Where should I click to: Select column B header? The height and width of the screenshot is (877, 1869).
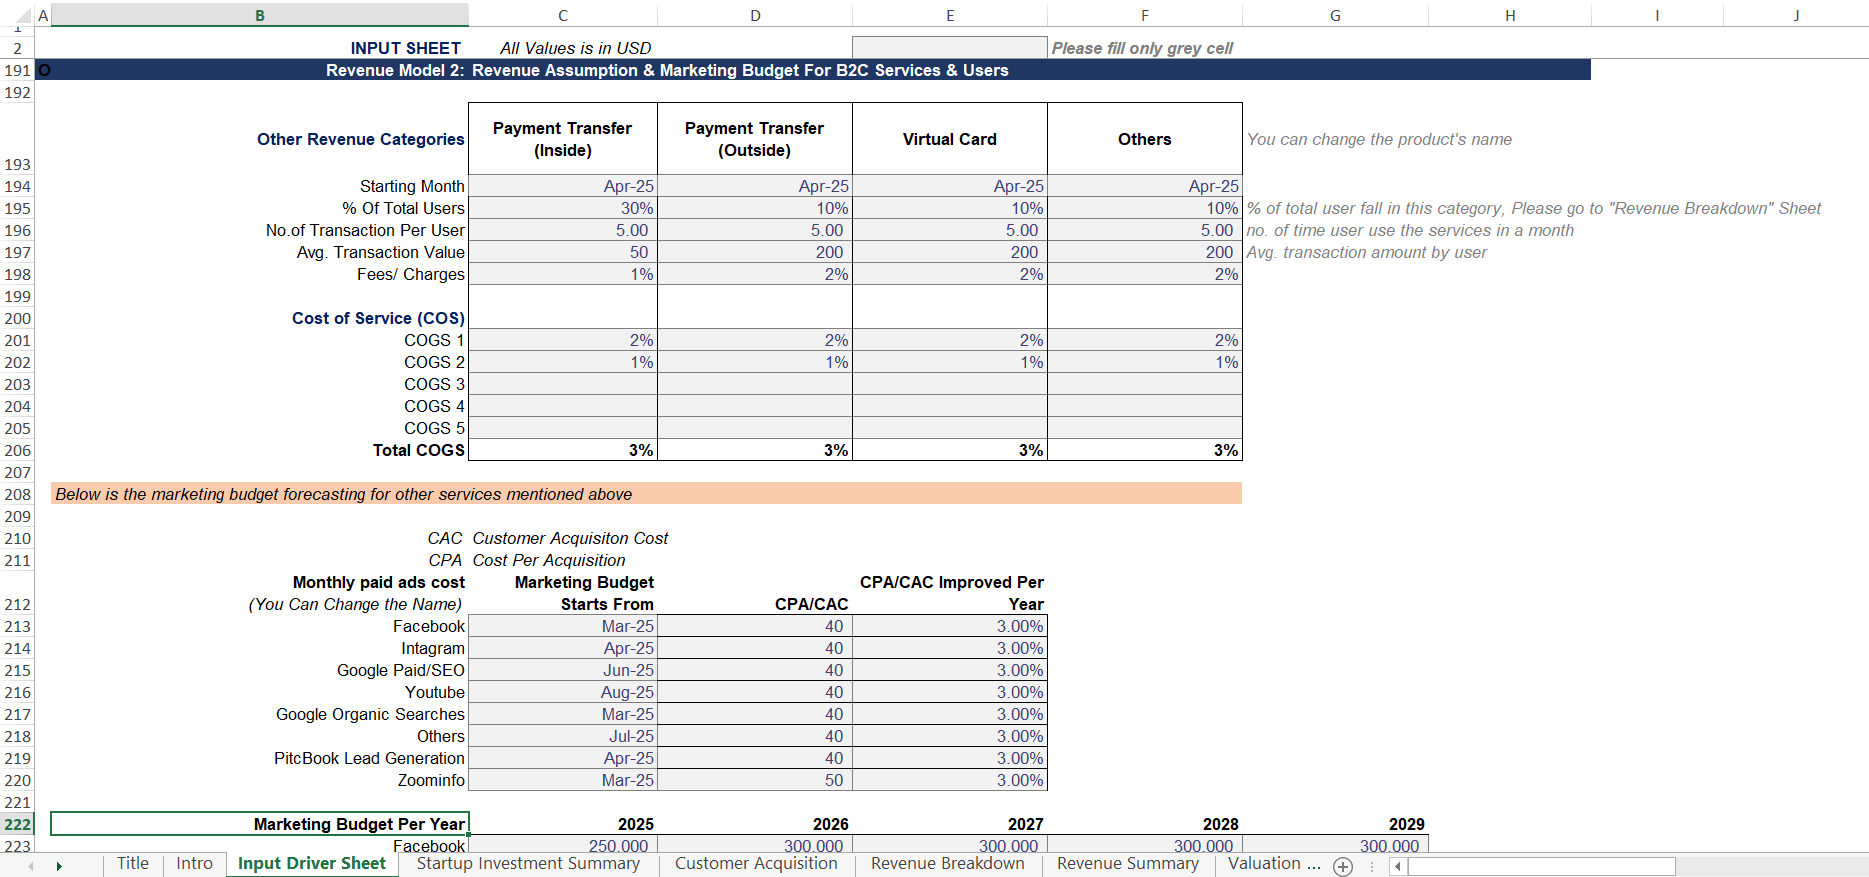point(260,16)
